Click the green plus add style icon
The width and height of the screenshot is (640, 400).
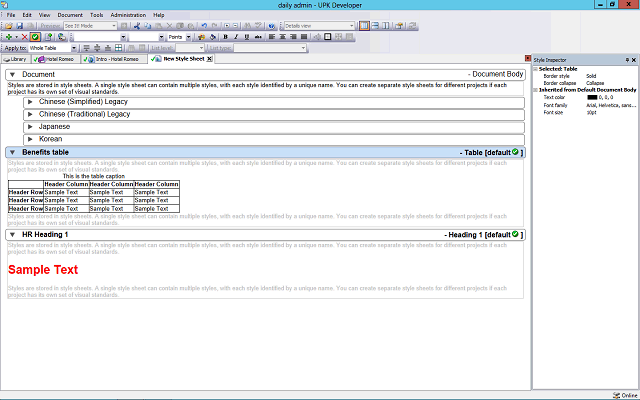pyautogui.click(x=8, y=36)
